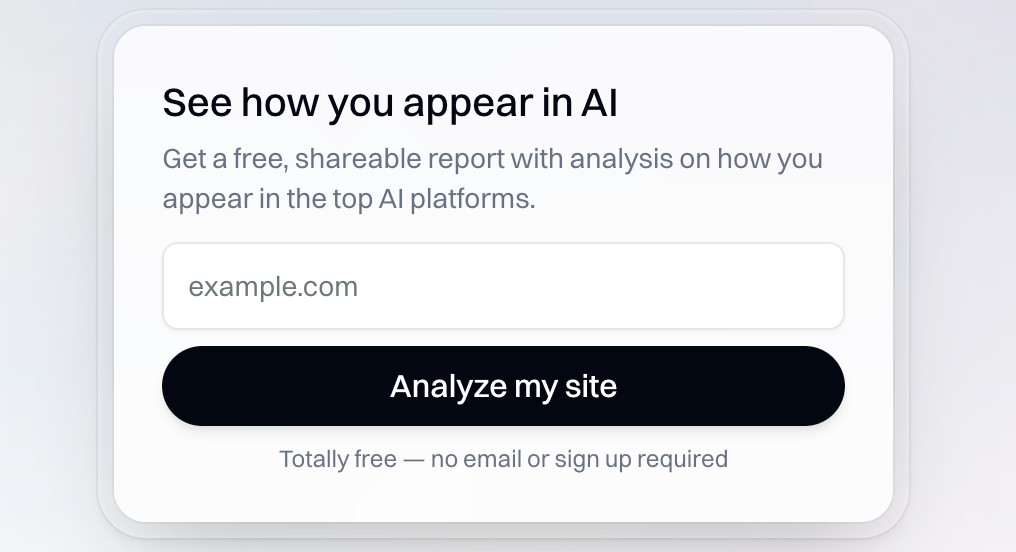Submit the form with the black button
Viewport: 1016px width, 552px height.
(503, 386)
